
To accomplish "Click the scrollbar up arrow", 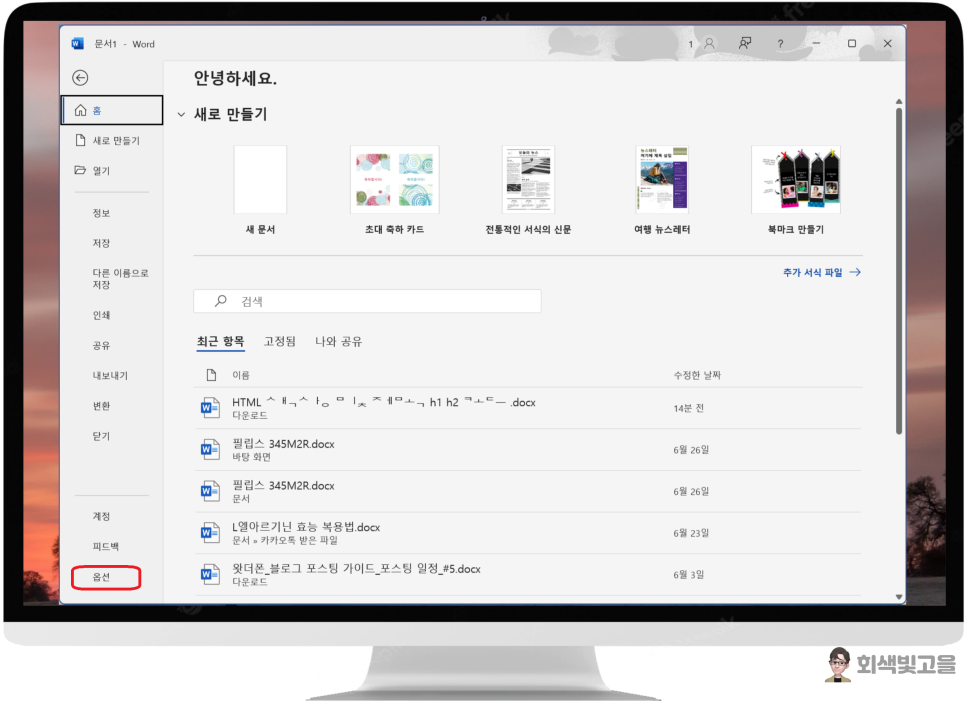I will tap(899, 101).
